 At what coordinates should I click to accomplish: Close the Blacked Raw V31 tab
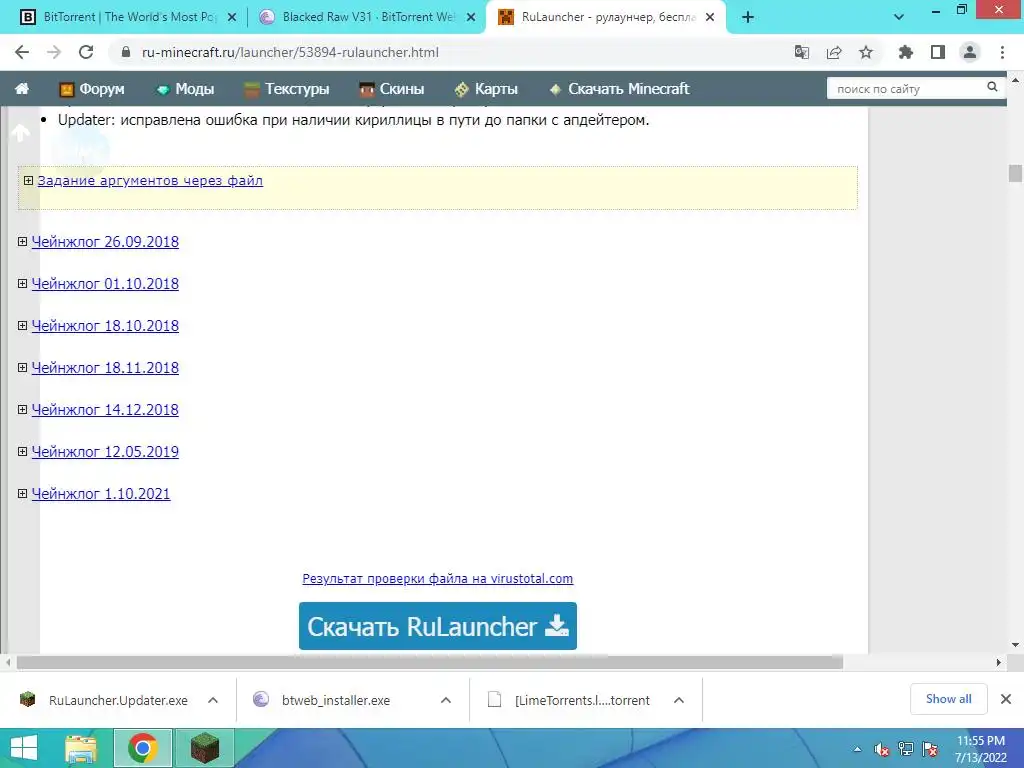pyautogui.click(x=471, y=18)
